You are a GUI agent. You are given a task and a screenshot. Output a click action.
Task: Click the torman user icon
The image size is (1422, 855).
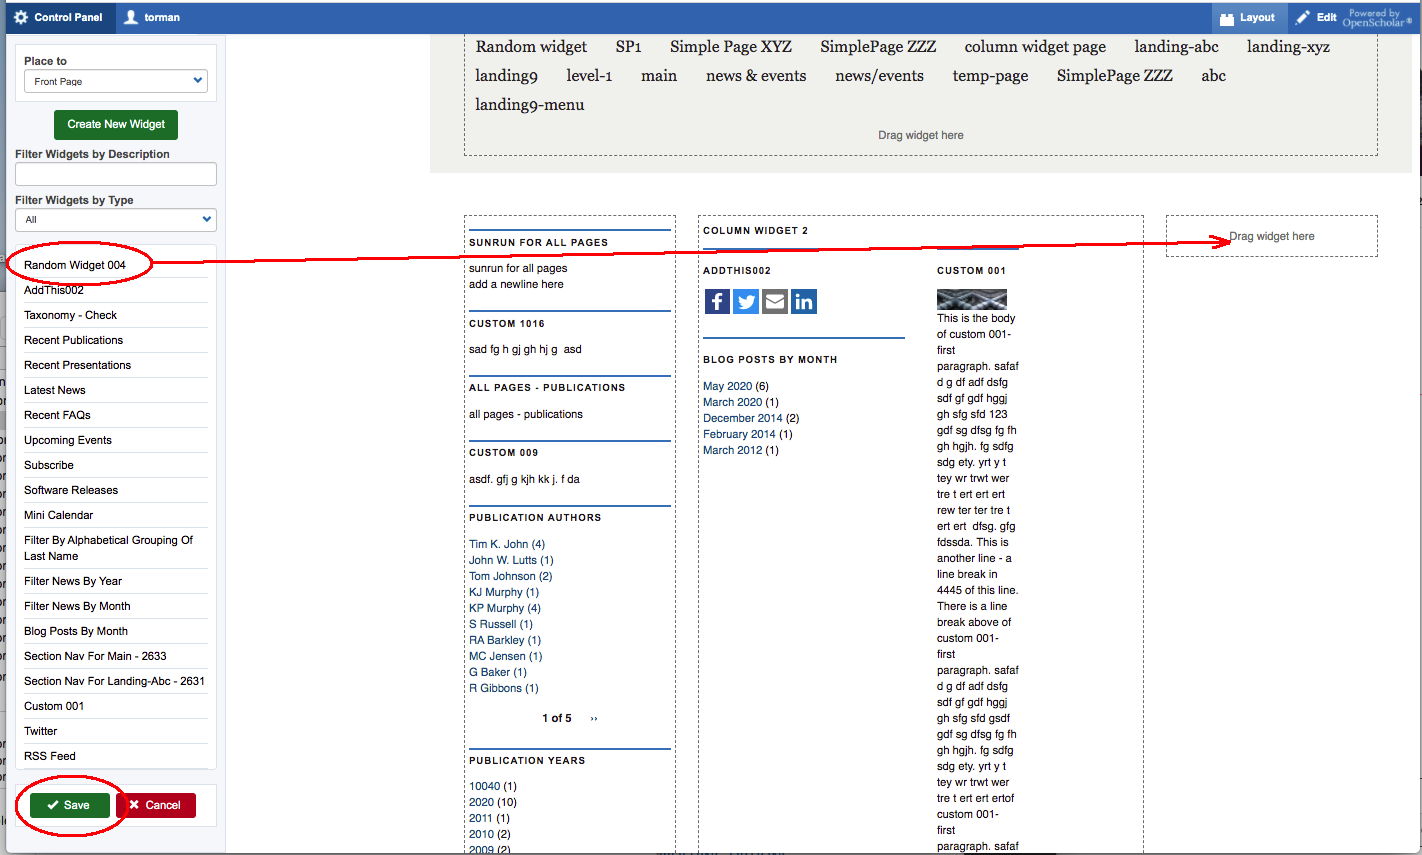131,17
